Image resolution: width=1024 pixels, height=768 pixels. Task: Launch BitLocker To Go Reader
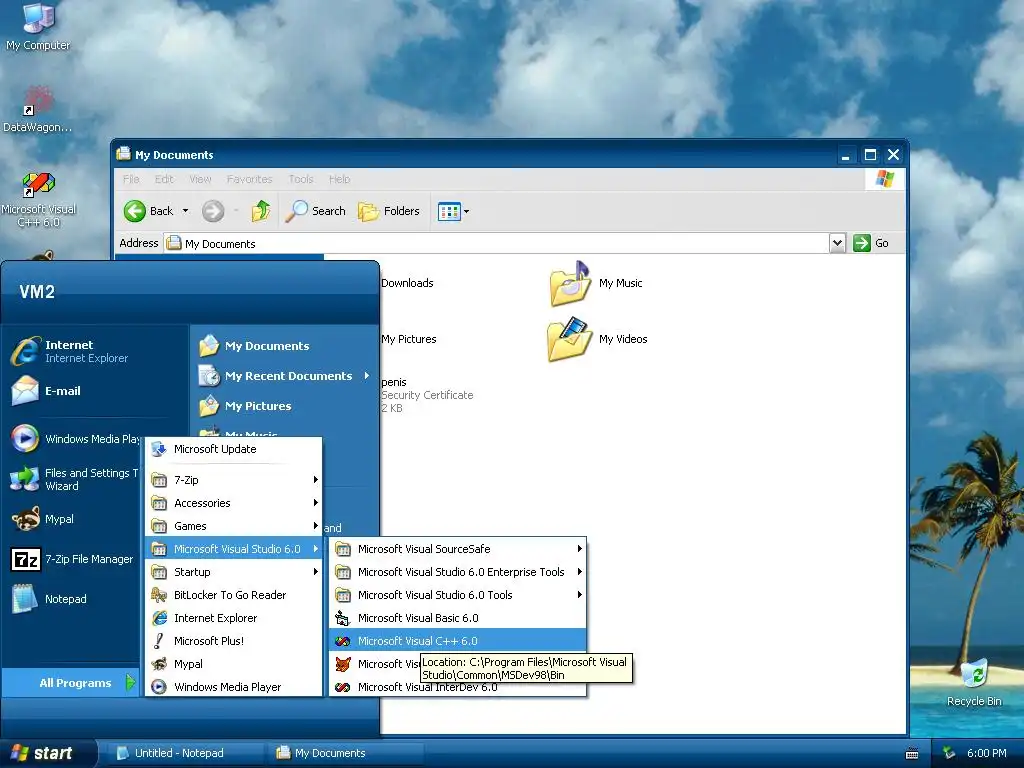pyautogui.click(x=234, y=595)
